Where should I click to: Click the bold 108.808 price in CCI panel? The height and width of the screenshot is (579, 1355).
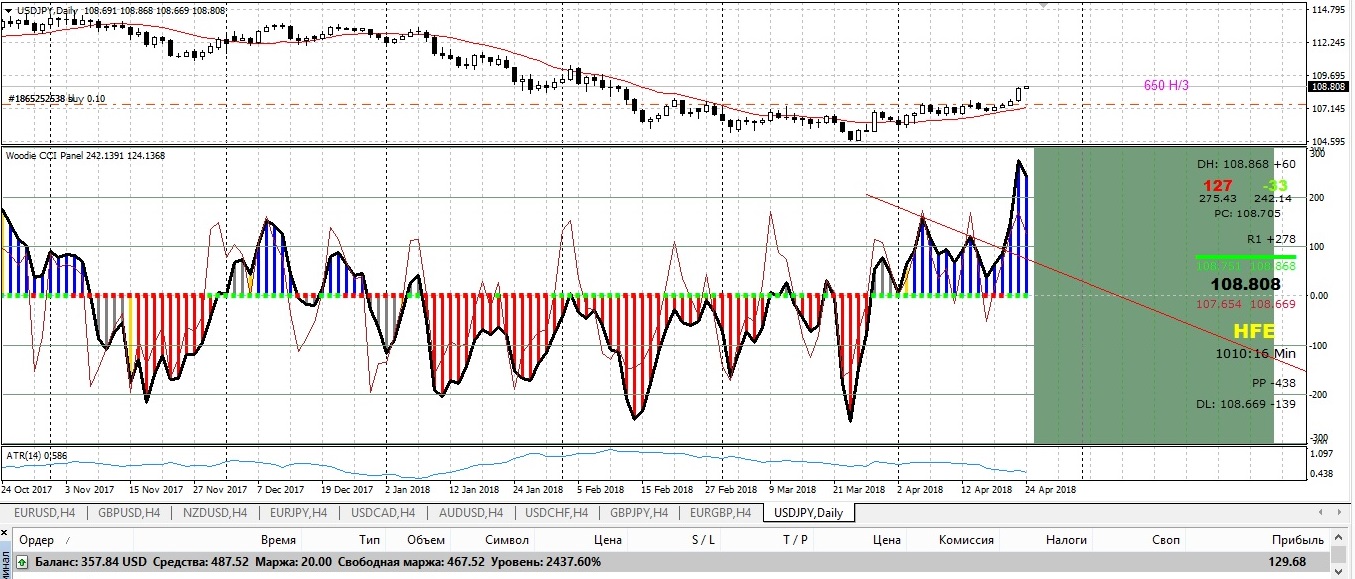pyautogui.click(x=1246, y=284)
